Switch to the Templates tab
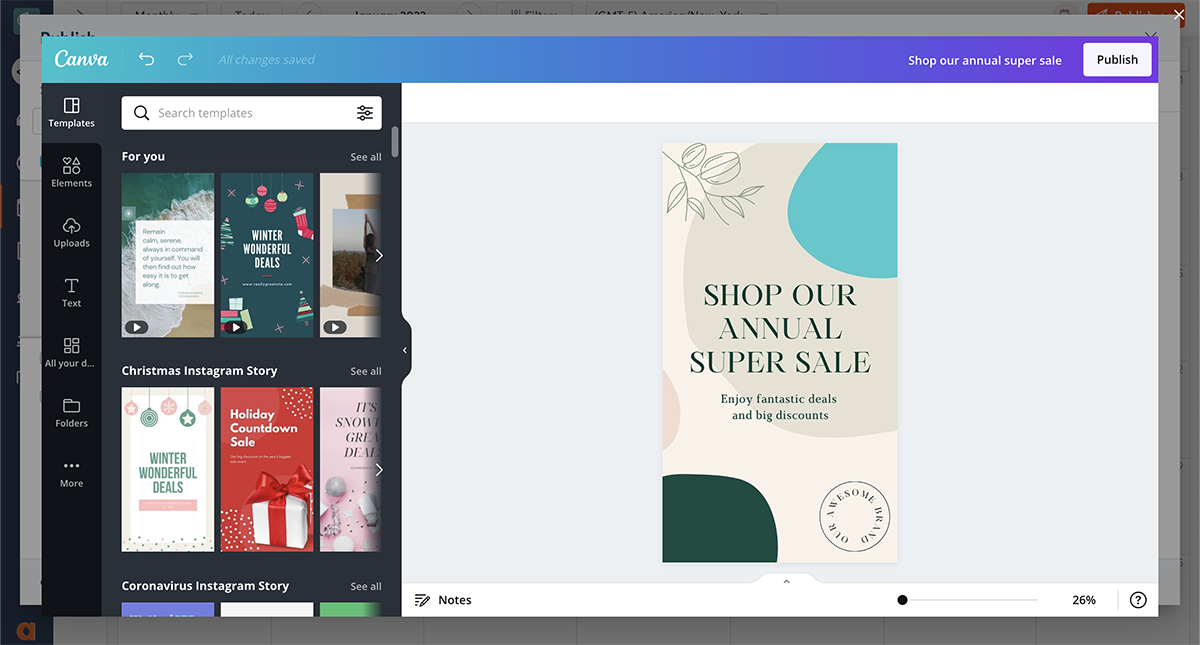The image size is (1200, 645). pyautogui.click(x=71, y=112)
